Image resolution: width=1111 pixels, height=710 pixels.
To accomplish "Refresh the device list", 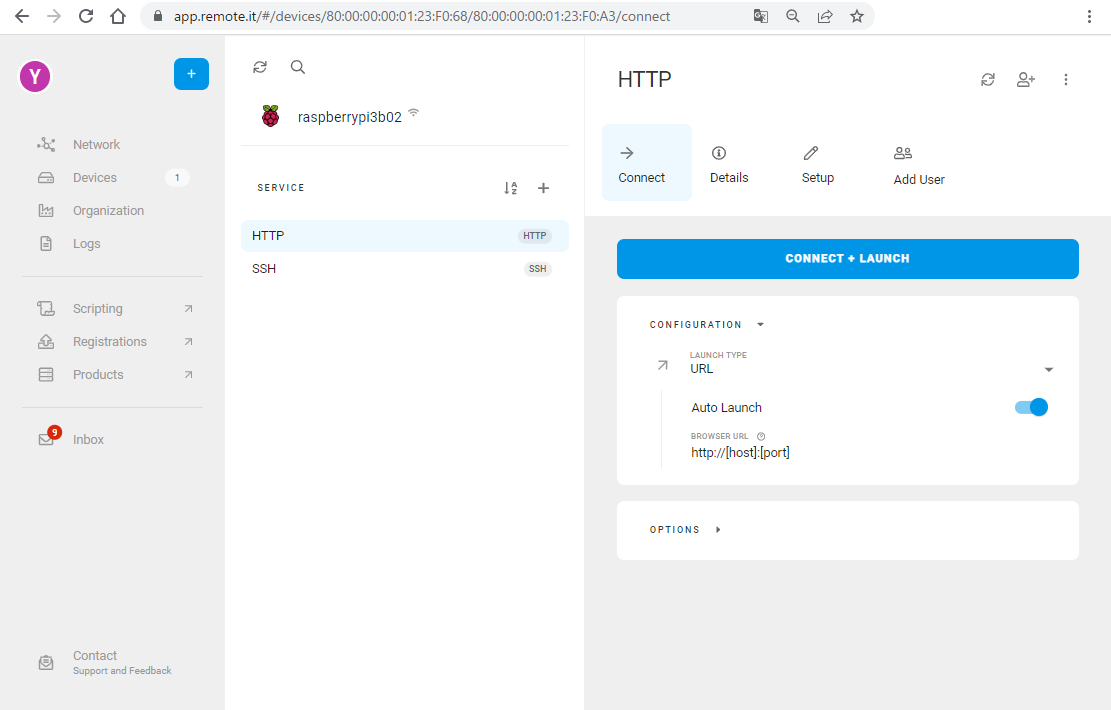I will [260, 67].
